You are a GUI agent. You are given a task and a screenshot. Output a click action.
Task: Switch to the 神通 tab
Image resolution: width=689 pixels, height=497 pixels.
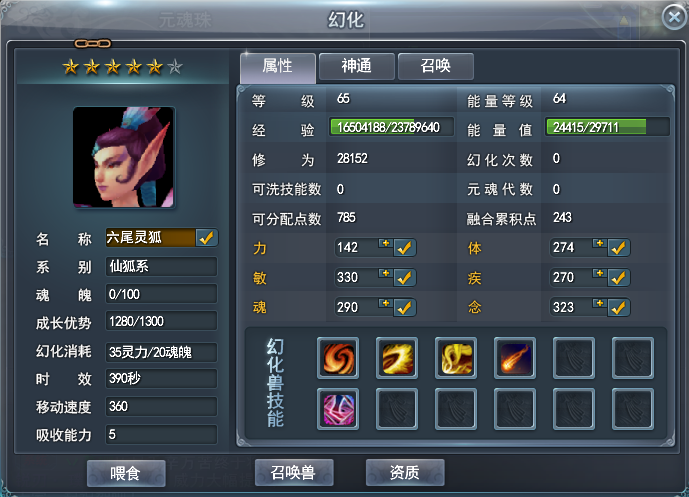tap(356, 66)
